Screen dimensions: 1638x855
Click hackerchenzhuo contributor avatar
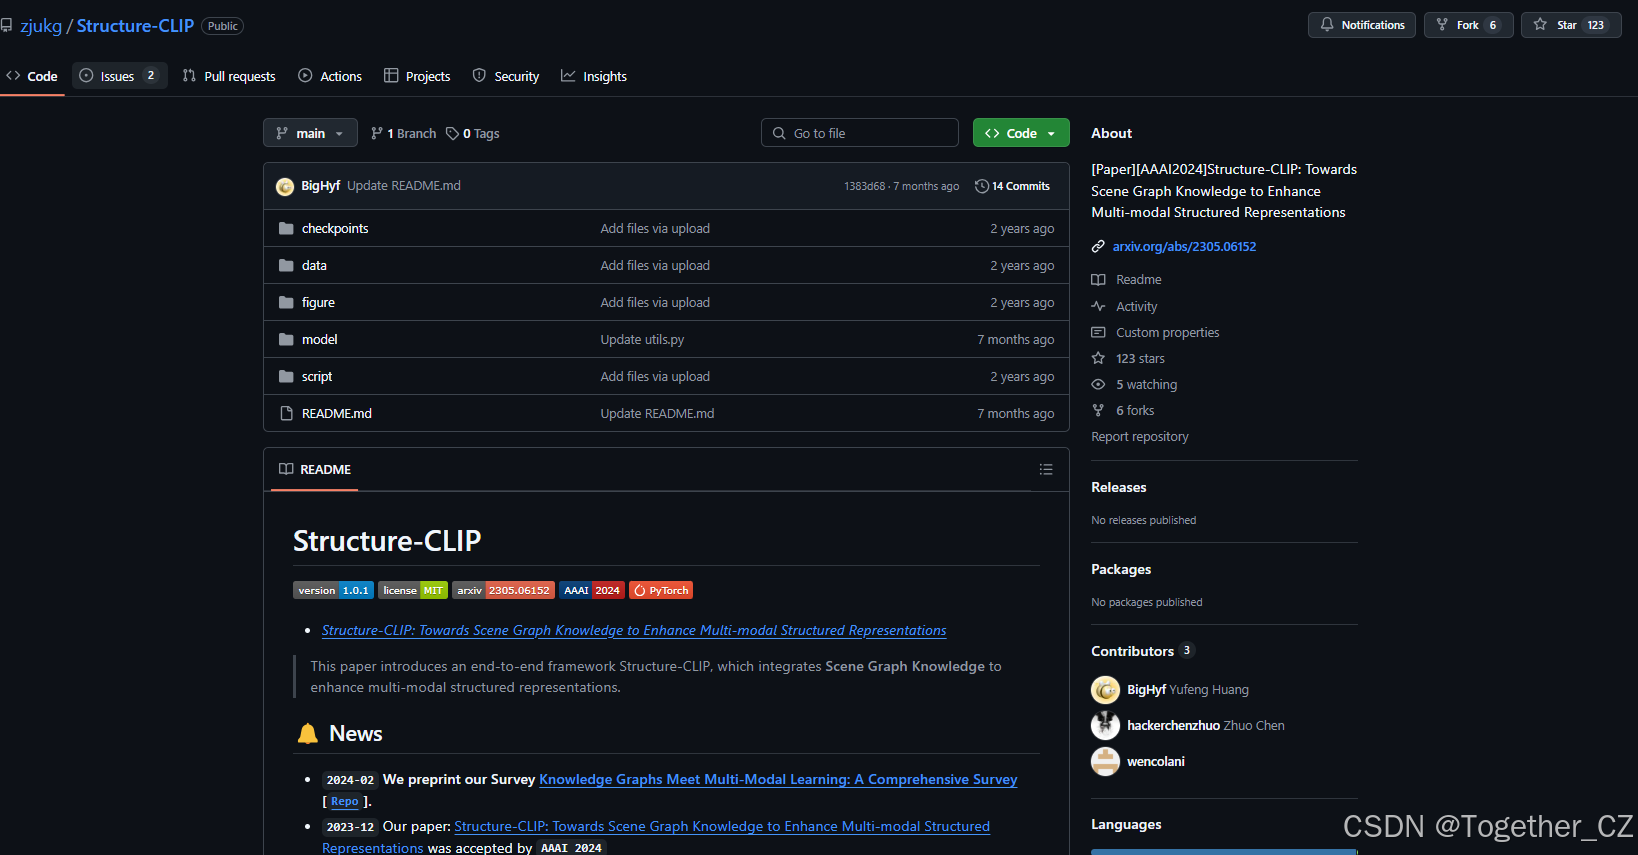point(1105,726)
